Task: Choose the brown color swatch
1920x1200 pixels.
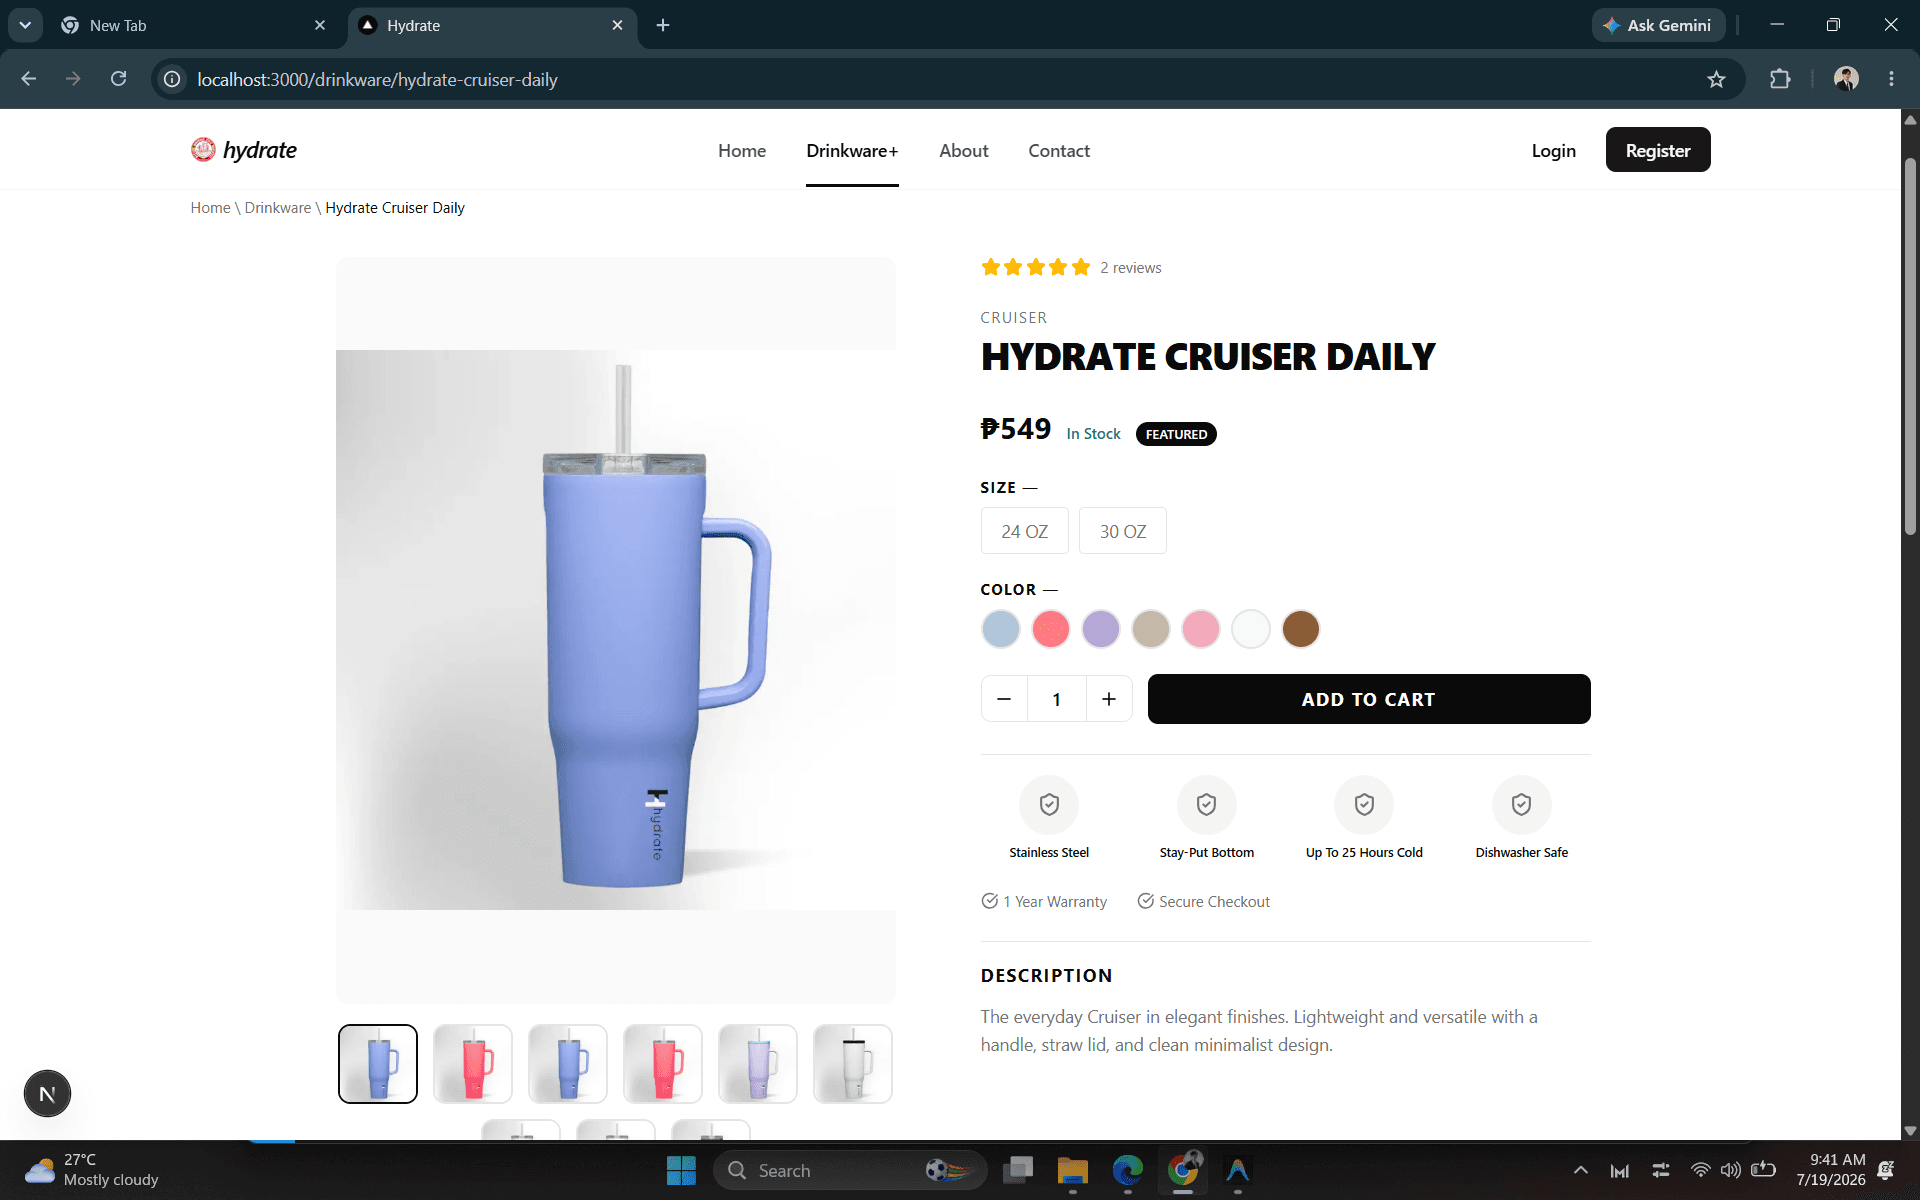Action: [1301, 629]
